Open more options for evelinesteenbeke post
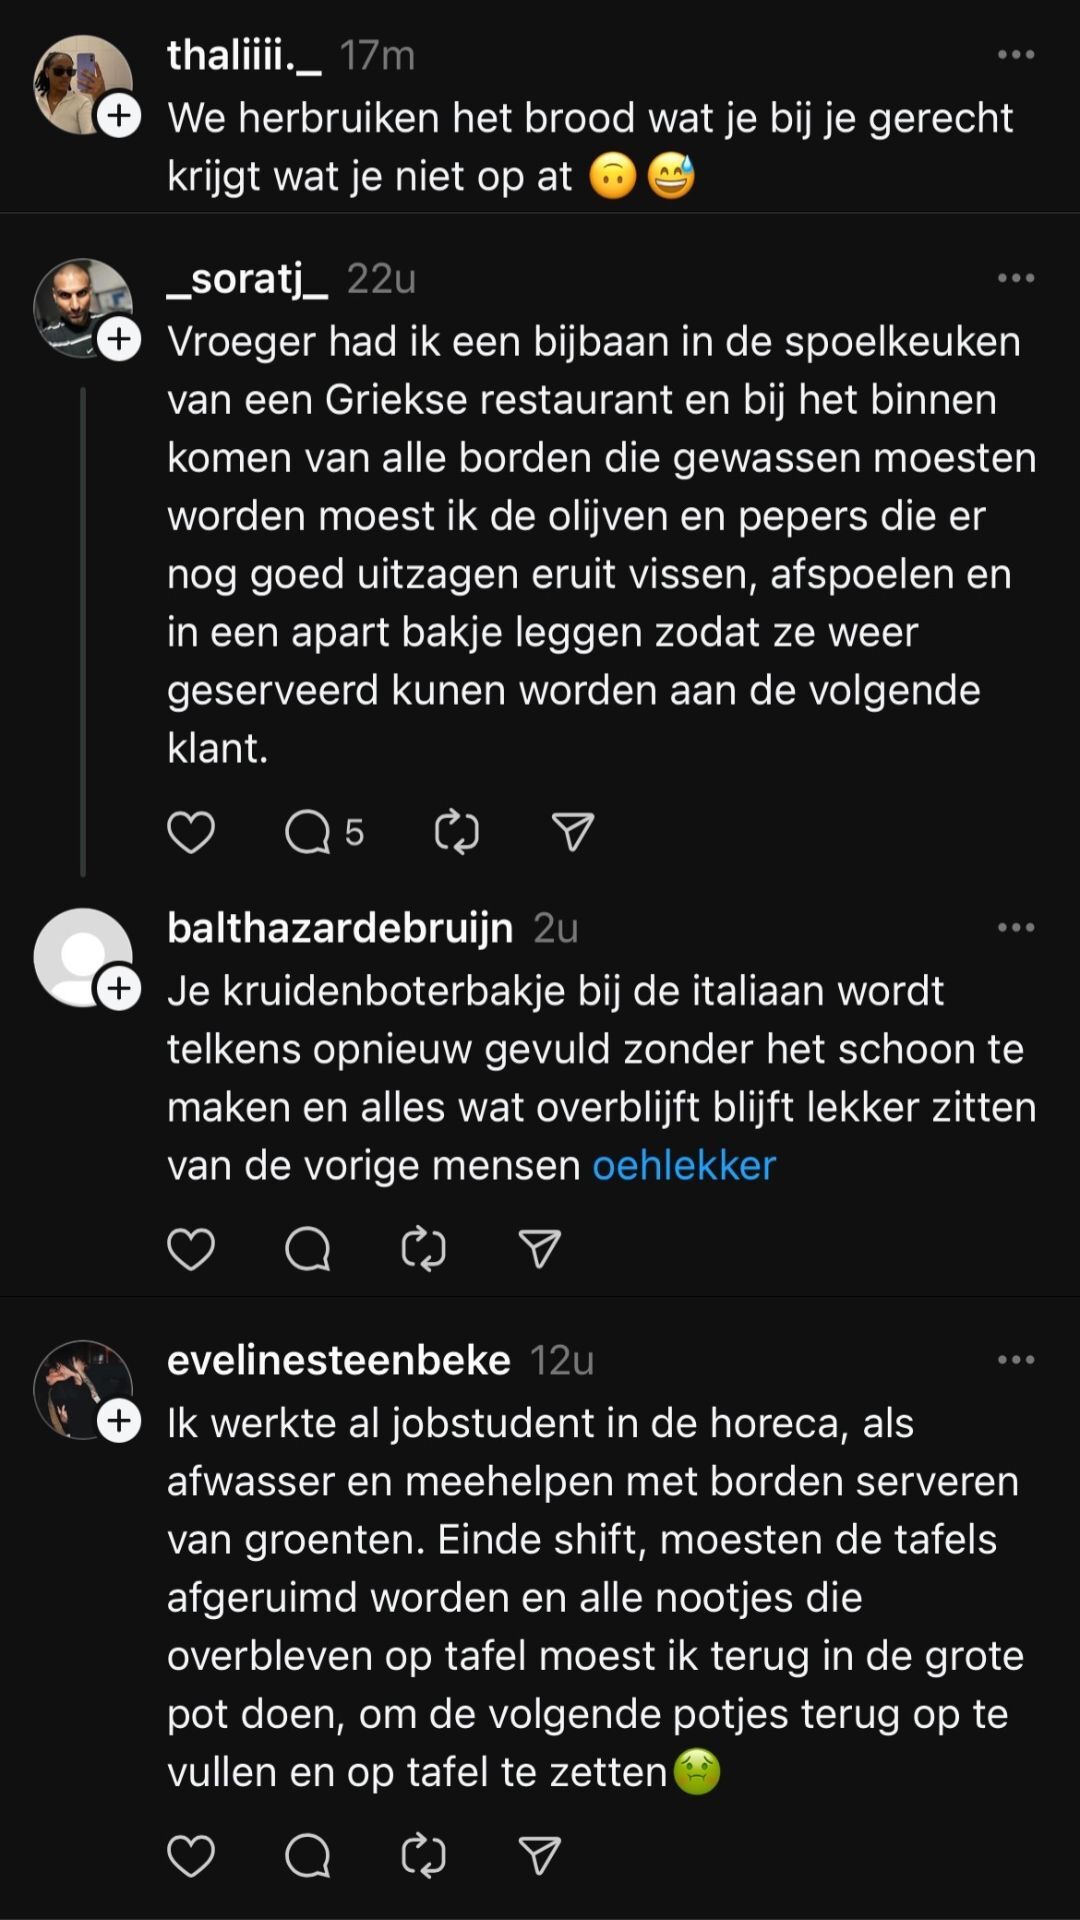1080x1920 pixels. click(x=1016, y=1360)
